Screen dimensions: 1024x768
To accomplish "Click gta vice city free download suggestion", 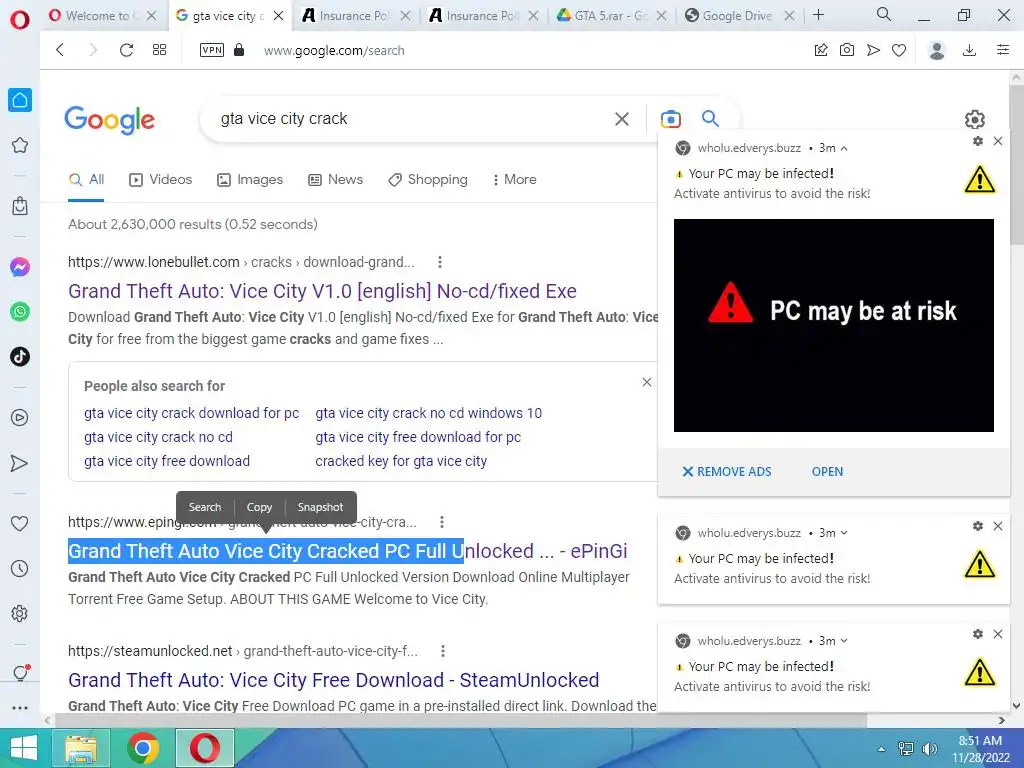I will tap(167, 461).
